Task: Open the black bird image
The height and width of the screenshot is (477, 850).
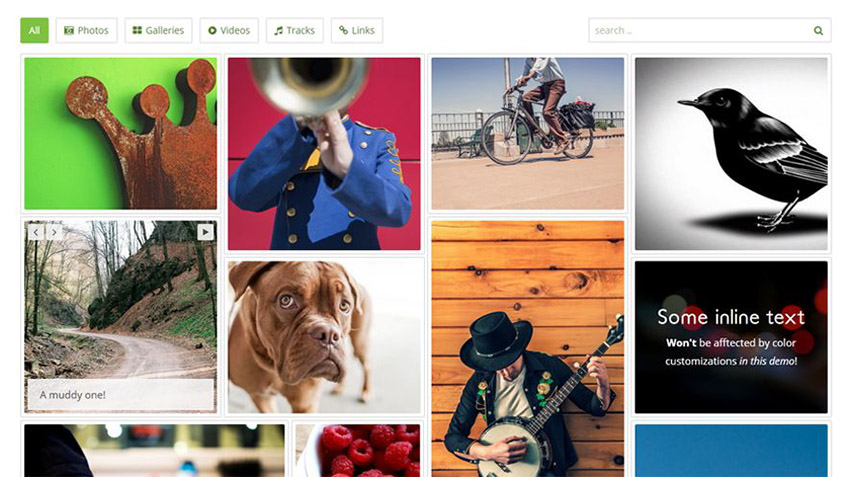Action: [731, 154]
